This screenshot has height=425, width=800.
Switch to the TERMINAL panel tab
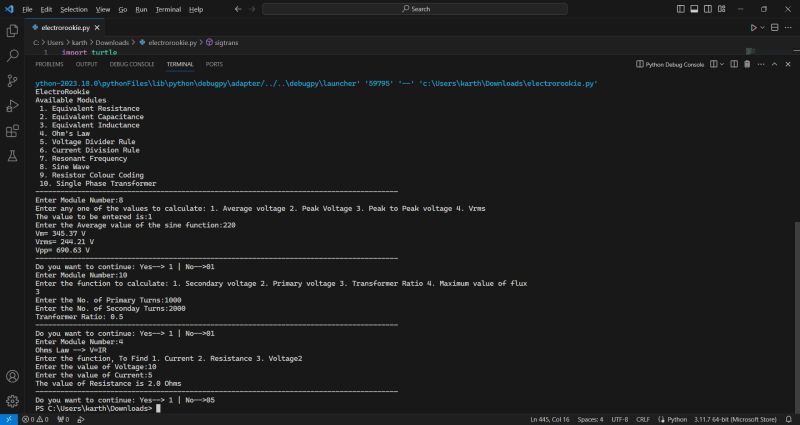[180, 64]
